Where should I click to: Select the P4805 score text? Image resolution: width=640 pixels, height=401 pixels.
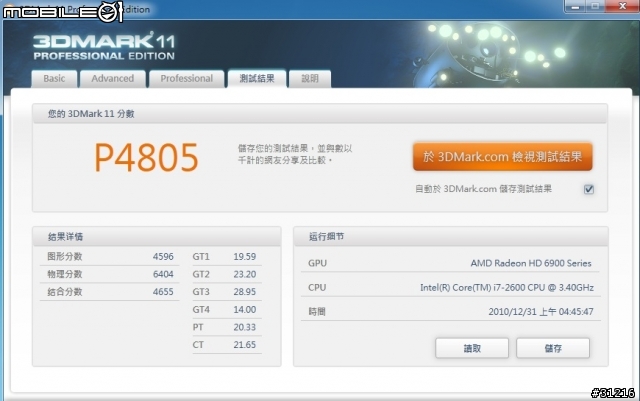click(146, 157)
